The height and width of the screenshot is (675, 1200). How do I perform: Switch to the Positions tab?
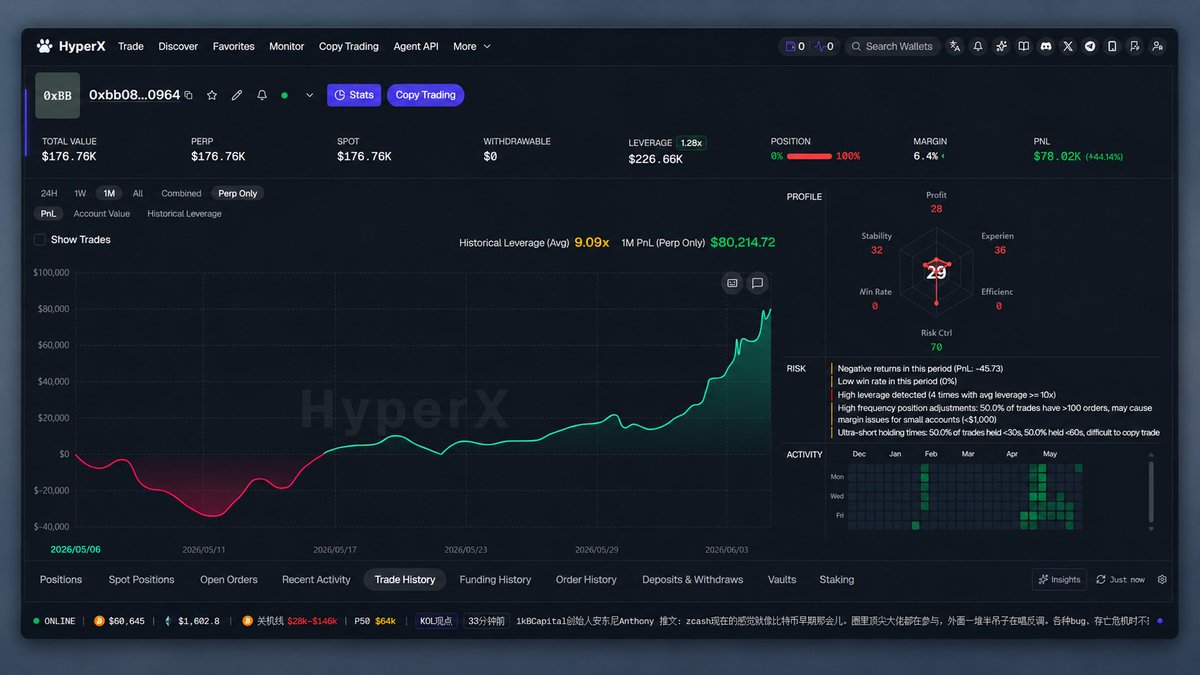61,579
